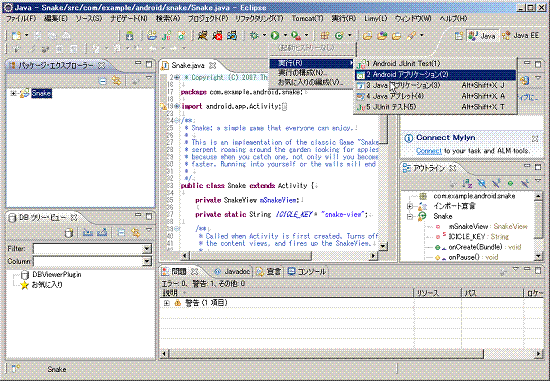Open the 編集(E) menu
The image size is (550, 381).
point(55,18)
